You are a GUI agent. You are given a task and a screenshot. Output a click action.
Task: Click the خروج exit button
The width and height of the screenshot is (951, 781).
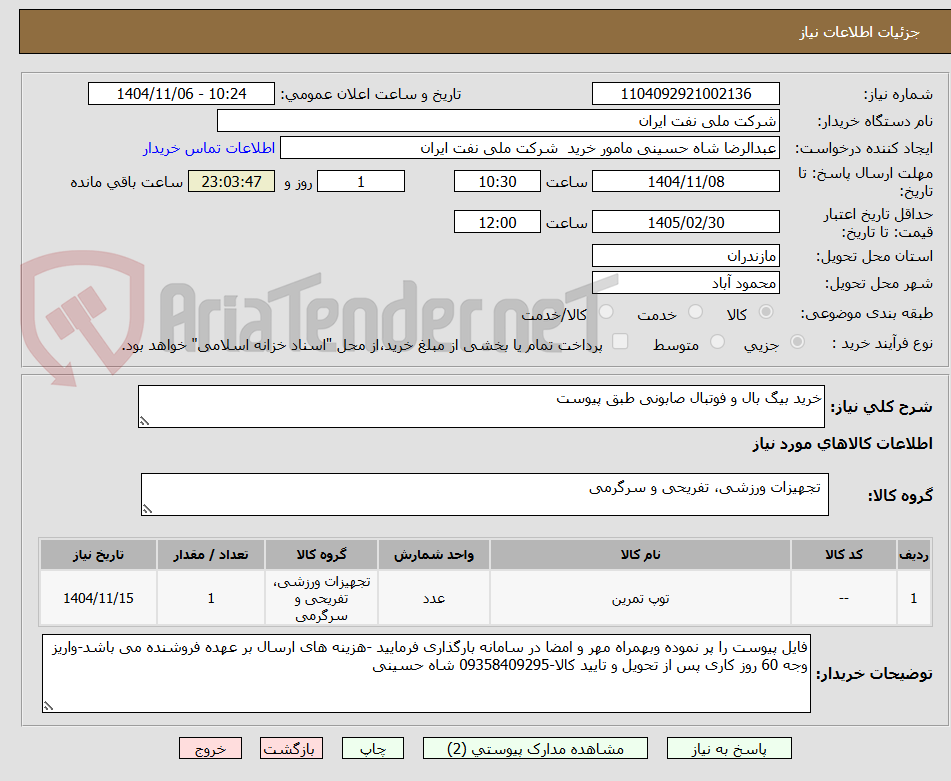click(x=210, y=748)
